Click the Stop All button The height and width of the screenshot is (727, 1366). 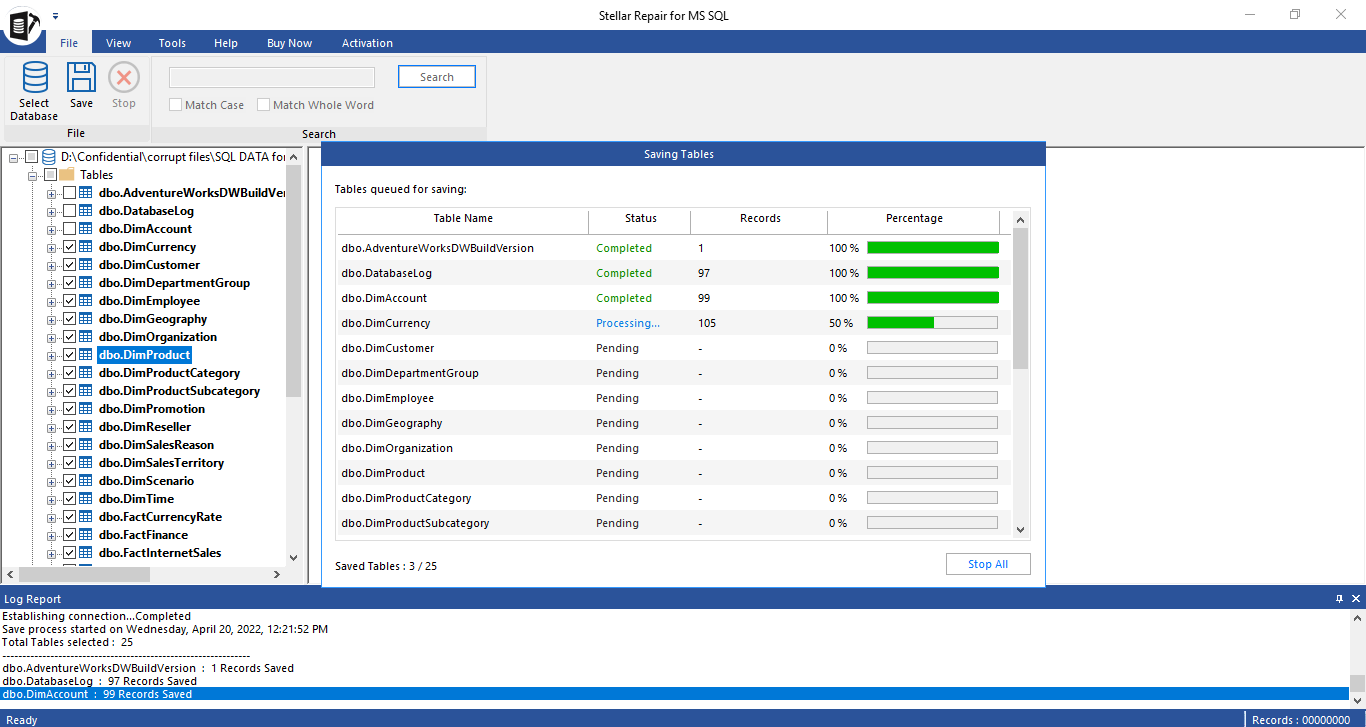(988, 564)
